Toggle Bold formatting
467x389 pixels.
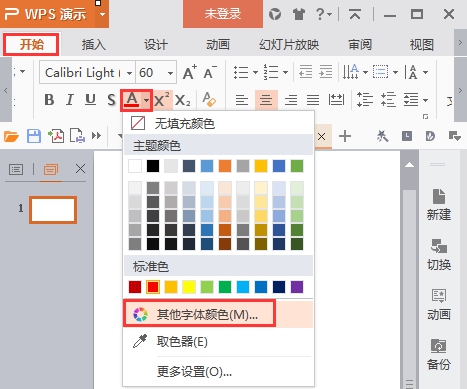click(49, 100)
